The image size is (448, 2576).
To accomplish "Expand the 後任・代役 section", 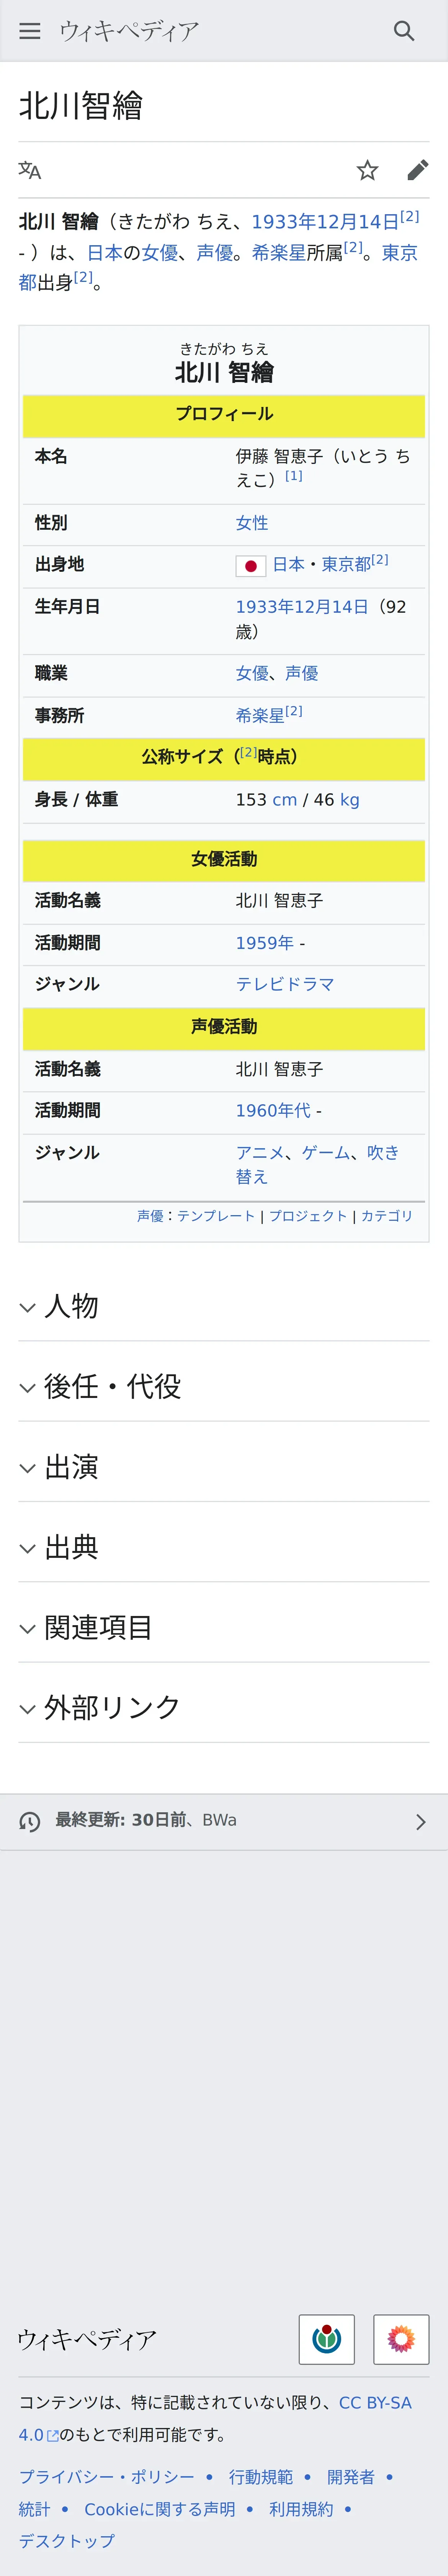I will [224, 1387].
